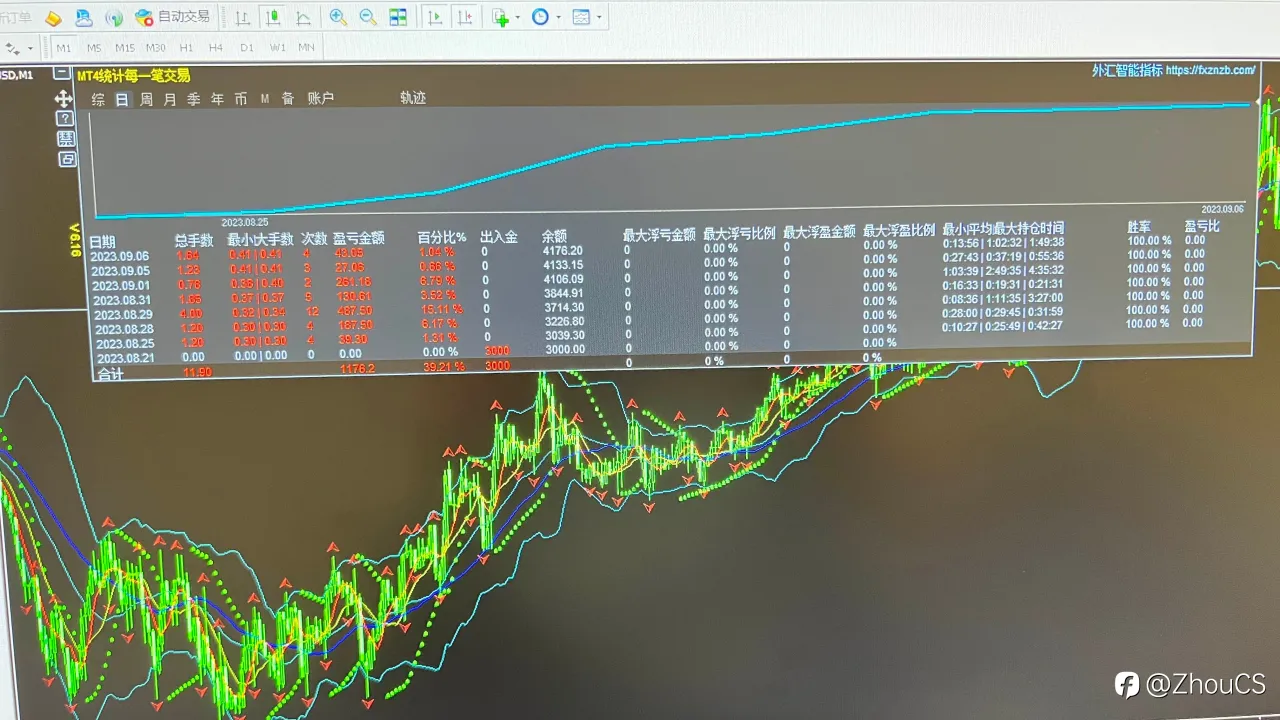Expand the periods clock dropdown arrow
This screenshot has width=1280, height=720.
click(x=557, y=17)
